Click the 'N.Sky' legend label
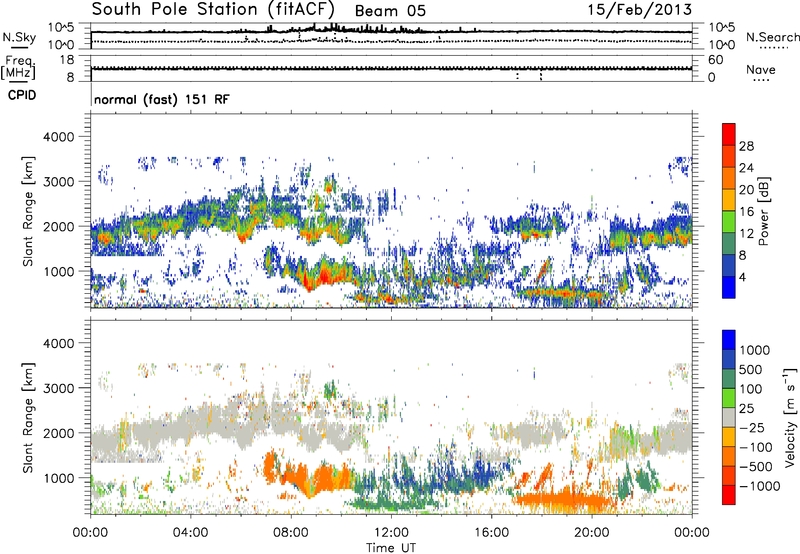 (x=19, y=37)
